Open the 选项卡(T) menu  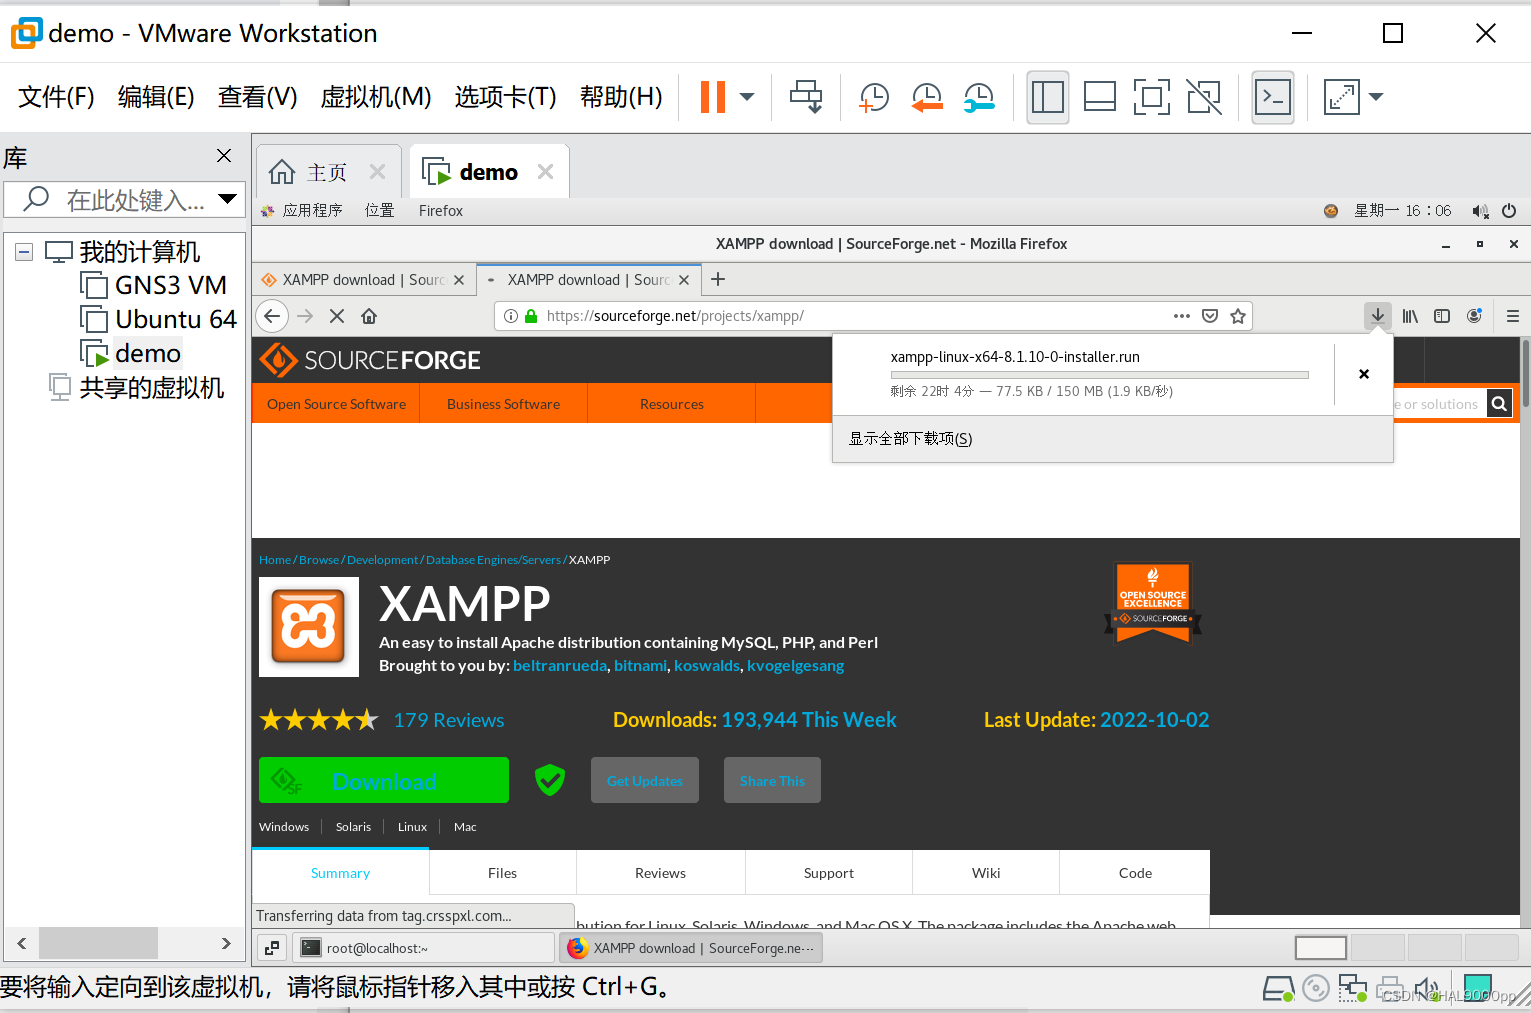[505, 97]
